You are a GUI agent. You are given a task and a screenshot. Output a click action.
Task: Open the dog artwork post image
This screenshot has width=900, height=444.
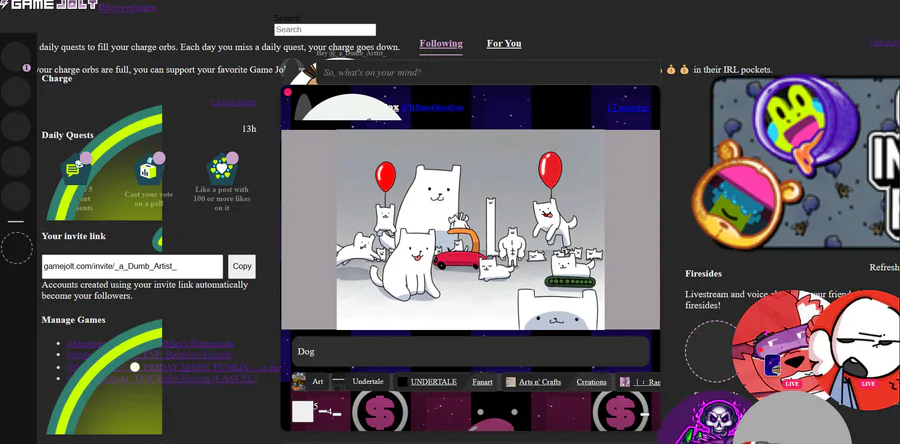pos(470,229)
